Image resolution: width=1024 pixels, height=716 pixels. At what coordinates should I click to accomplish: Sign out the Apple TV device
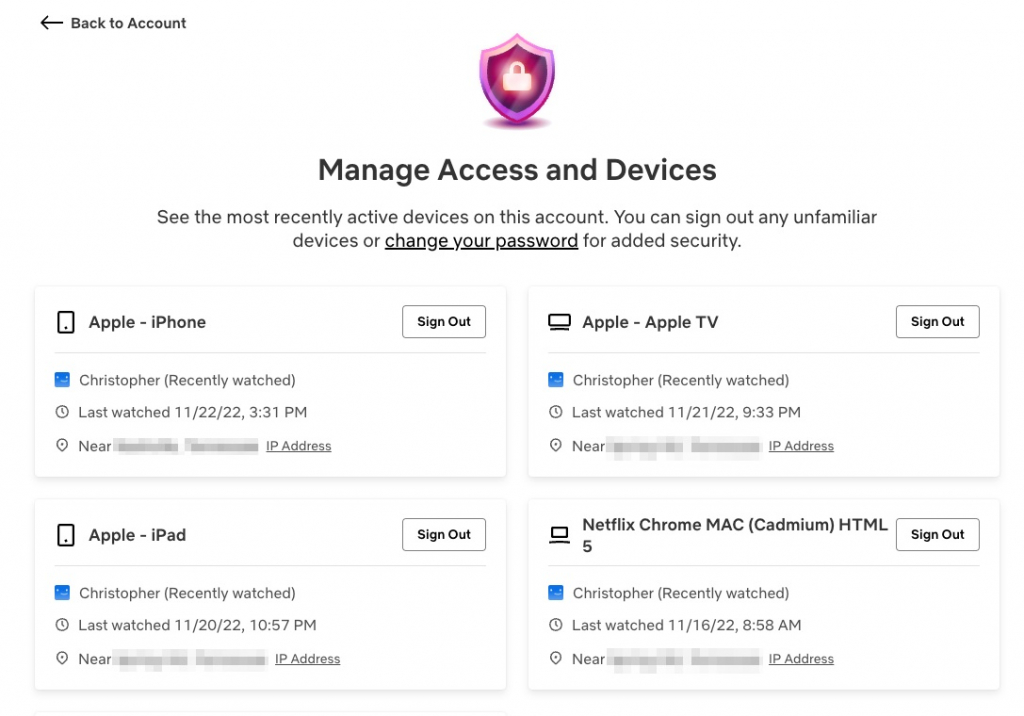(937, 321)
